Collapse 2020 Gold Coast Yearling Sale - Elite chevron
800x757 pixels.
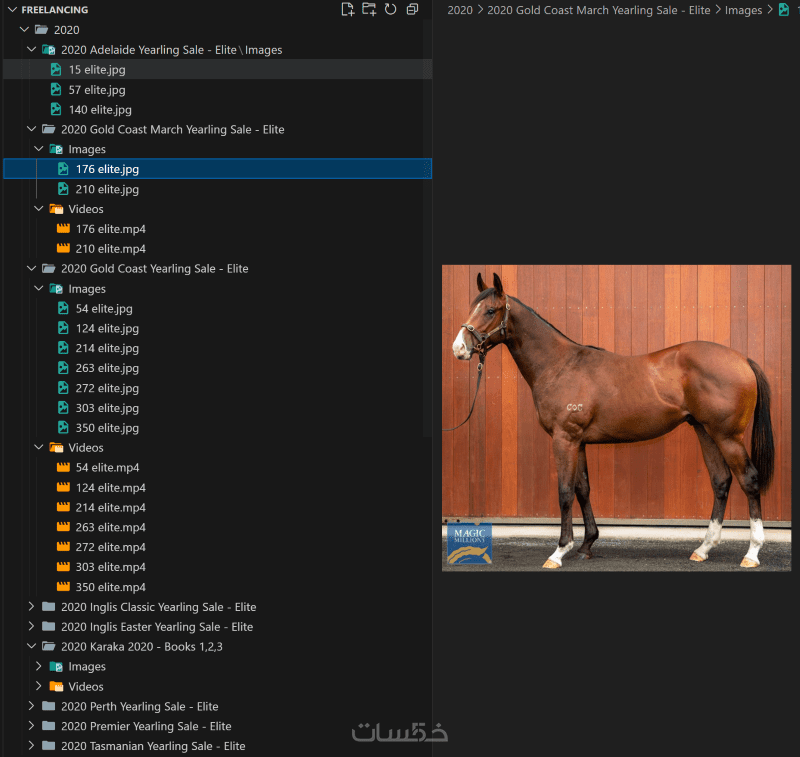31,268
